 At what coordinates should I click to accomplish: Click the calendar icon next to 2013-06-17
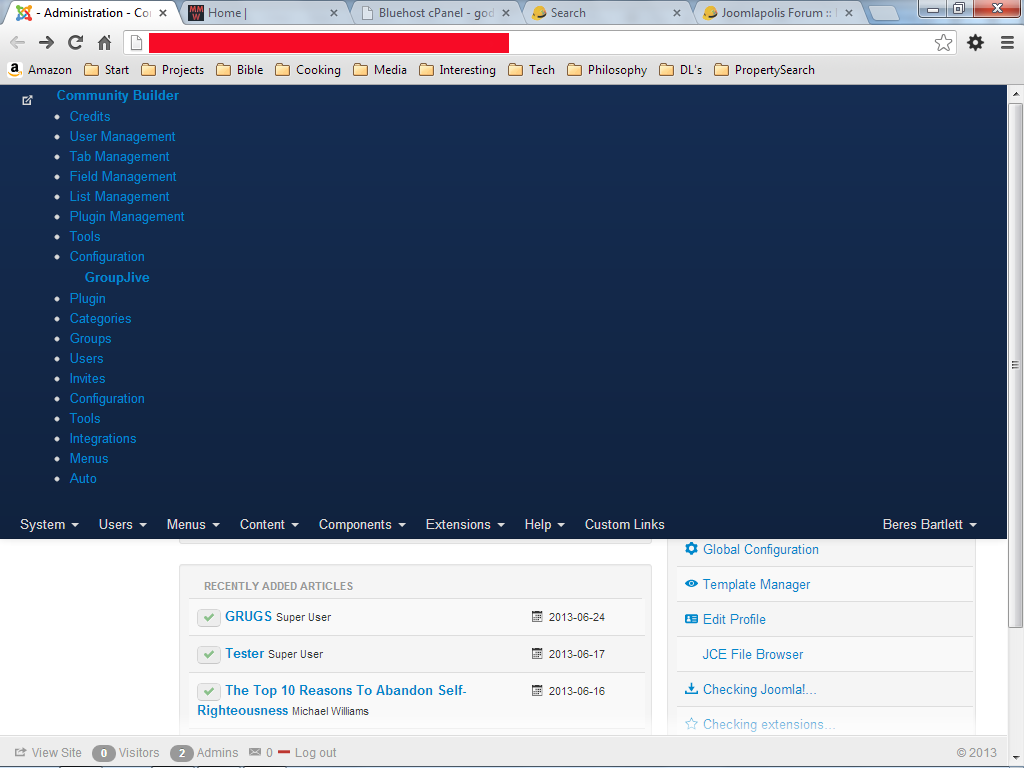(537, 654)
